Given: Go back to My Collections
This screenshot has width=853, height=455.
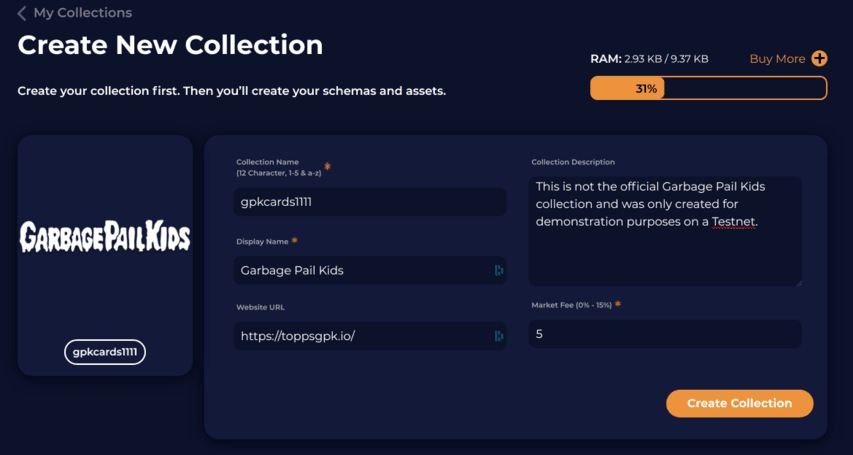Looking at the screenshot, I should tap(83, 13).
